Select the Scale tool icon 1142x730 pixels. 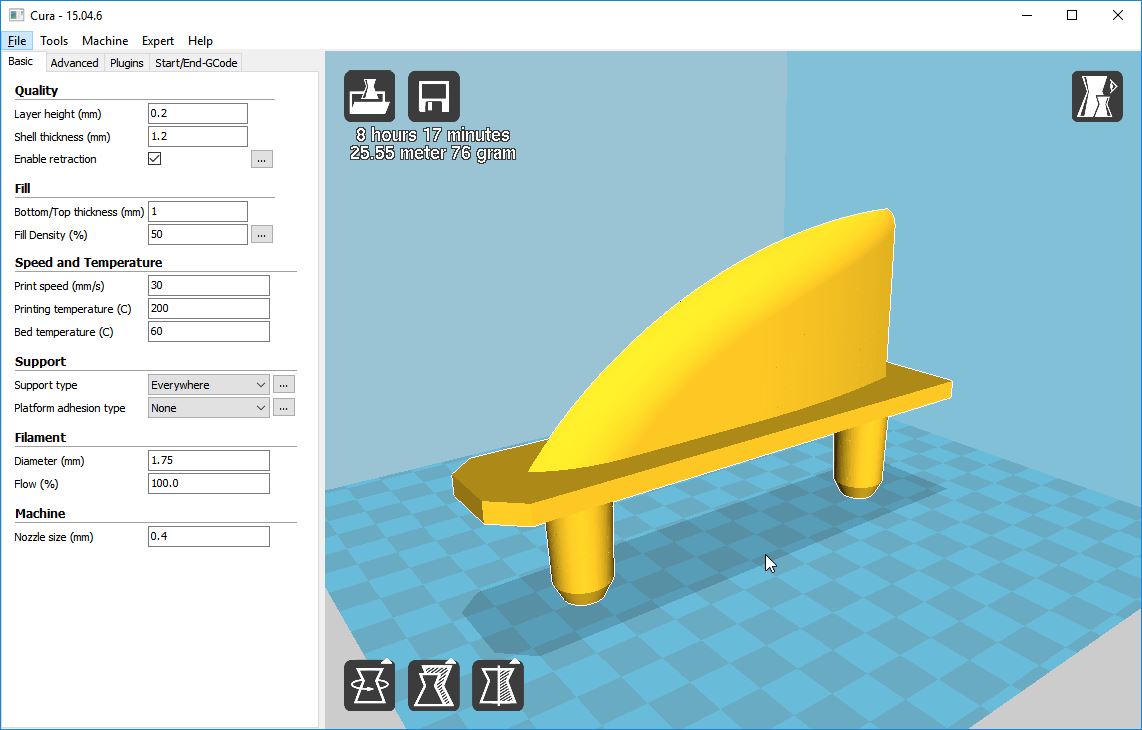pyautogui.click(x=433, y=685)
